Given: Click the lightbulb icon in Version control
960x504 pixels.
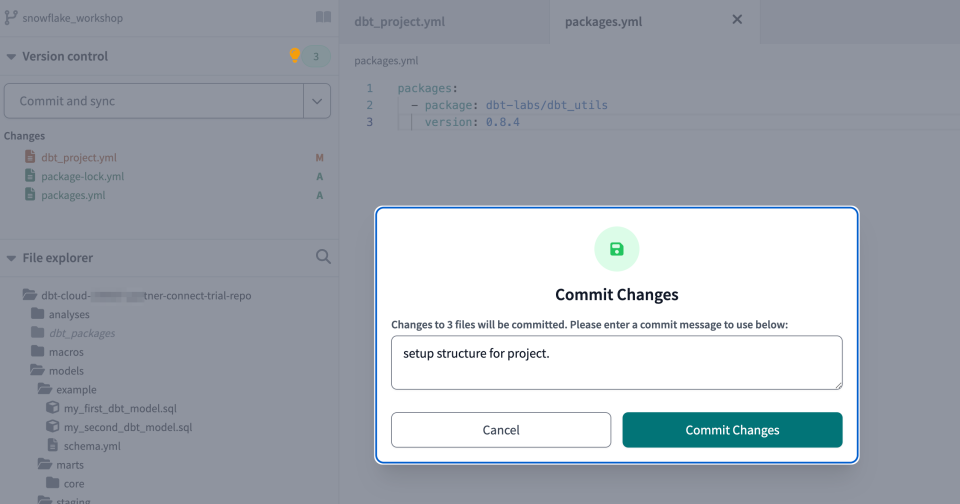Looking at the screenshot, I should click(x=294, y=56).
